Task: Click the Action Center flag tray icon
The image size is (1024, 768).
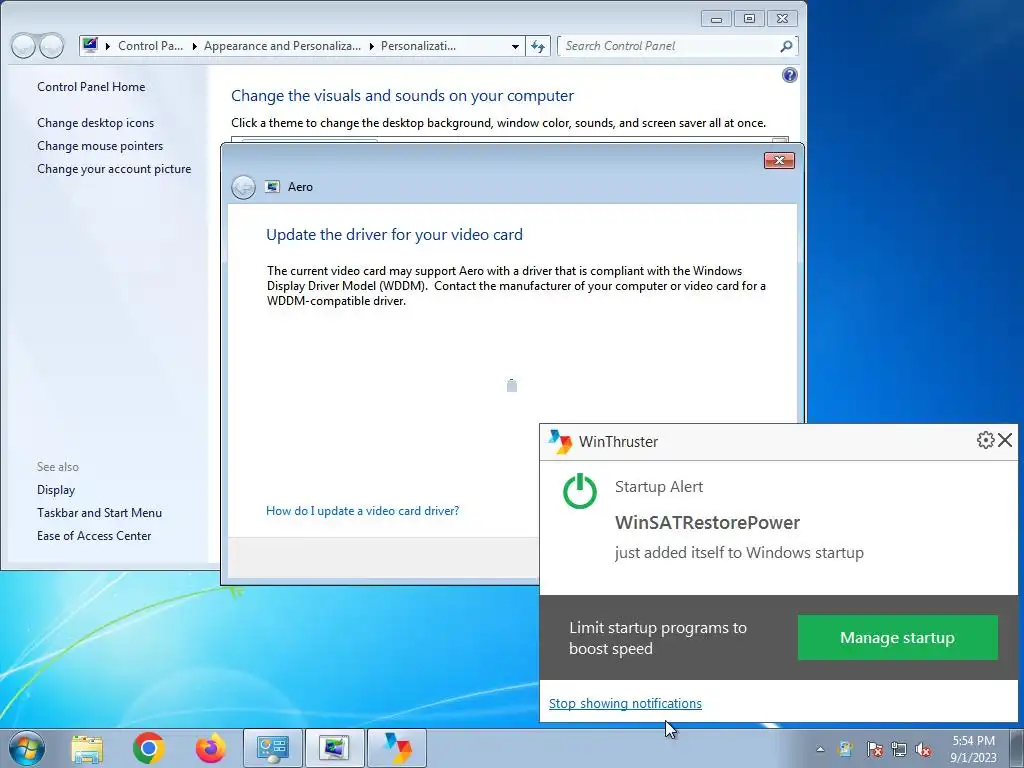Action: point(874,749)
